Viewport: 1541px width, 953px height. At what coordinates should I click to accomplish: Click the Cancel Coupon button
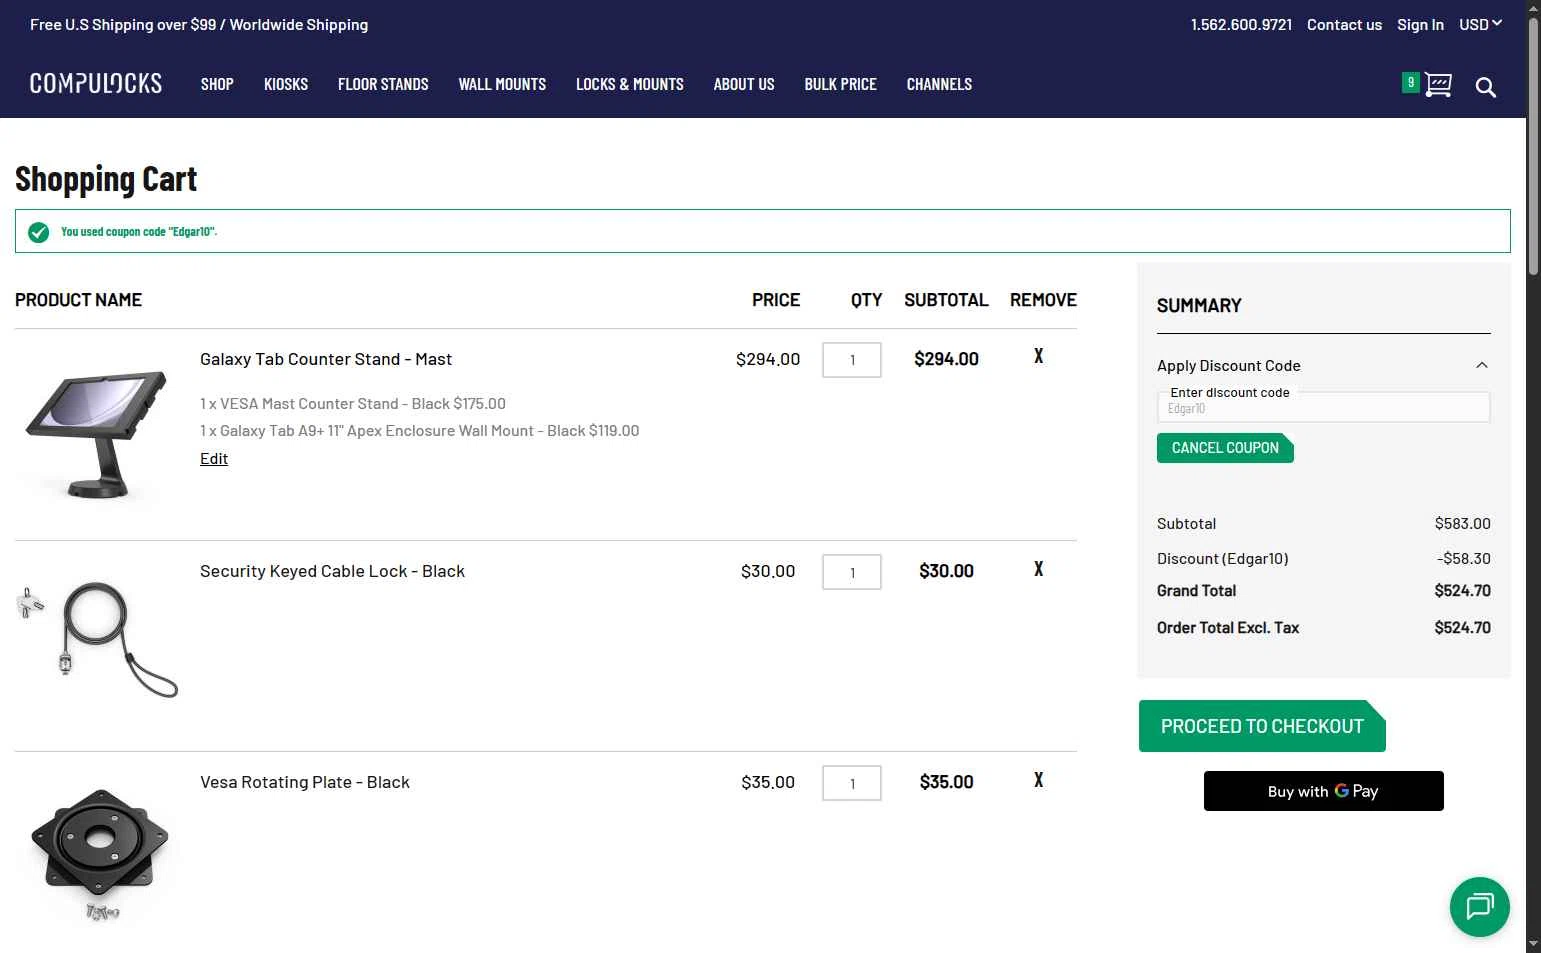point(1225,448)
